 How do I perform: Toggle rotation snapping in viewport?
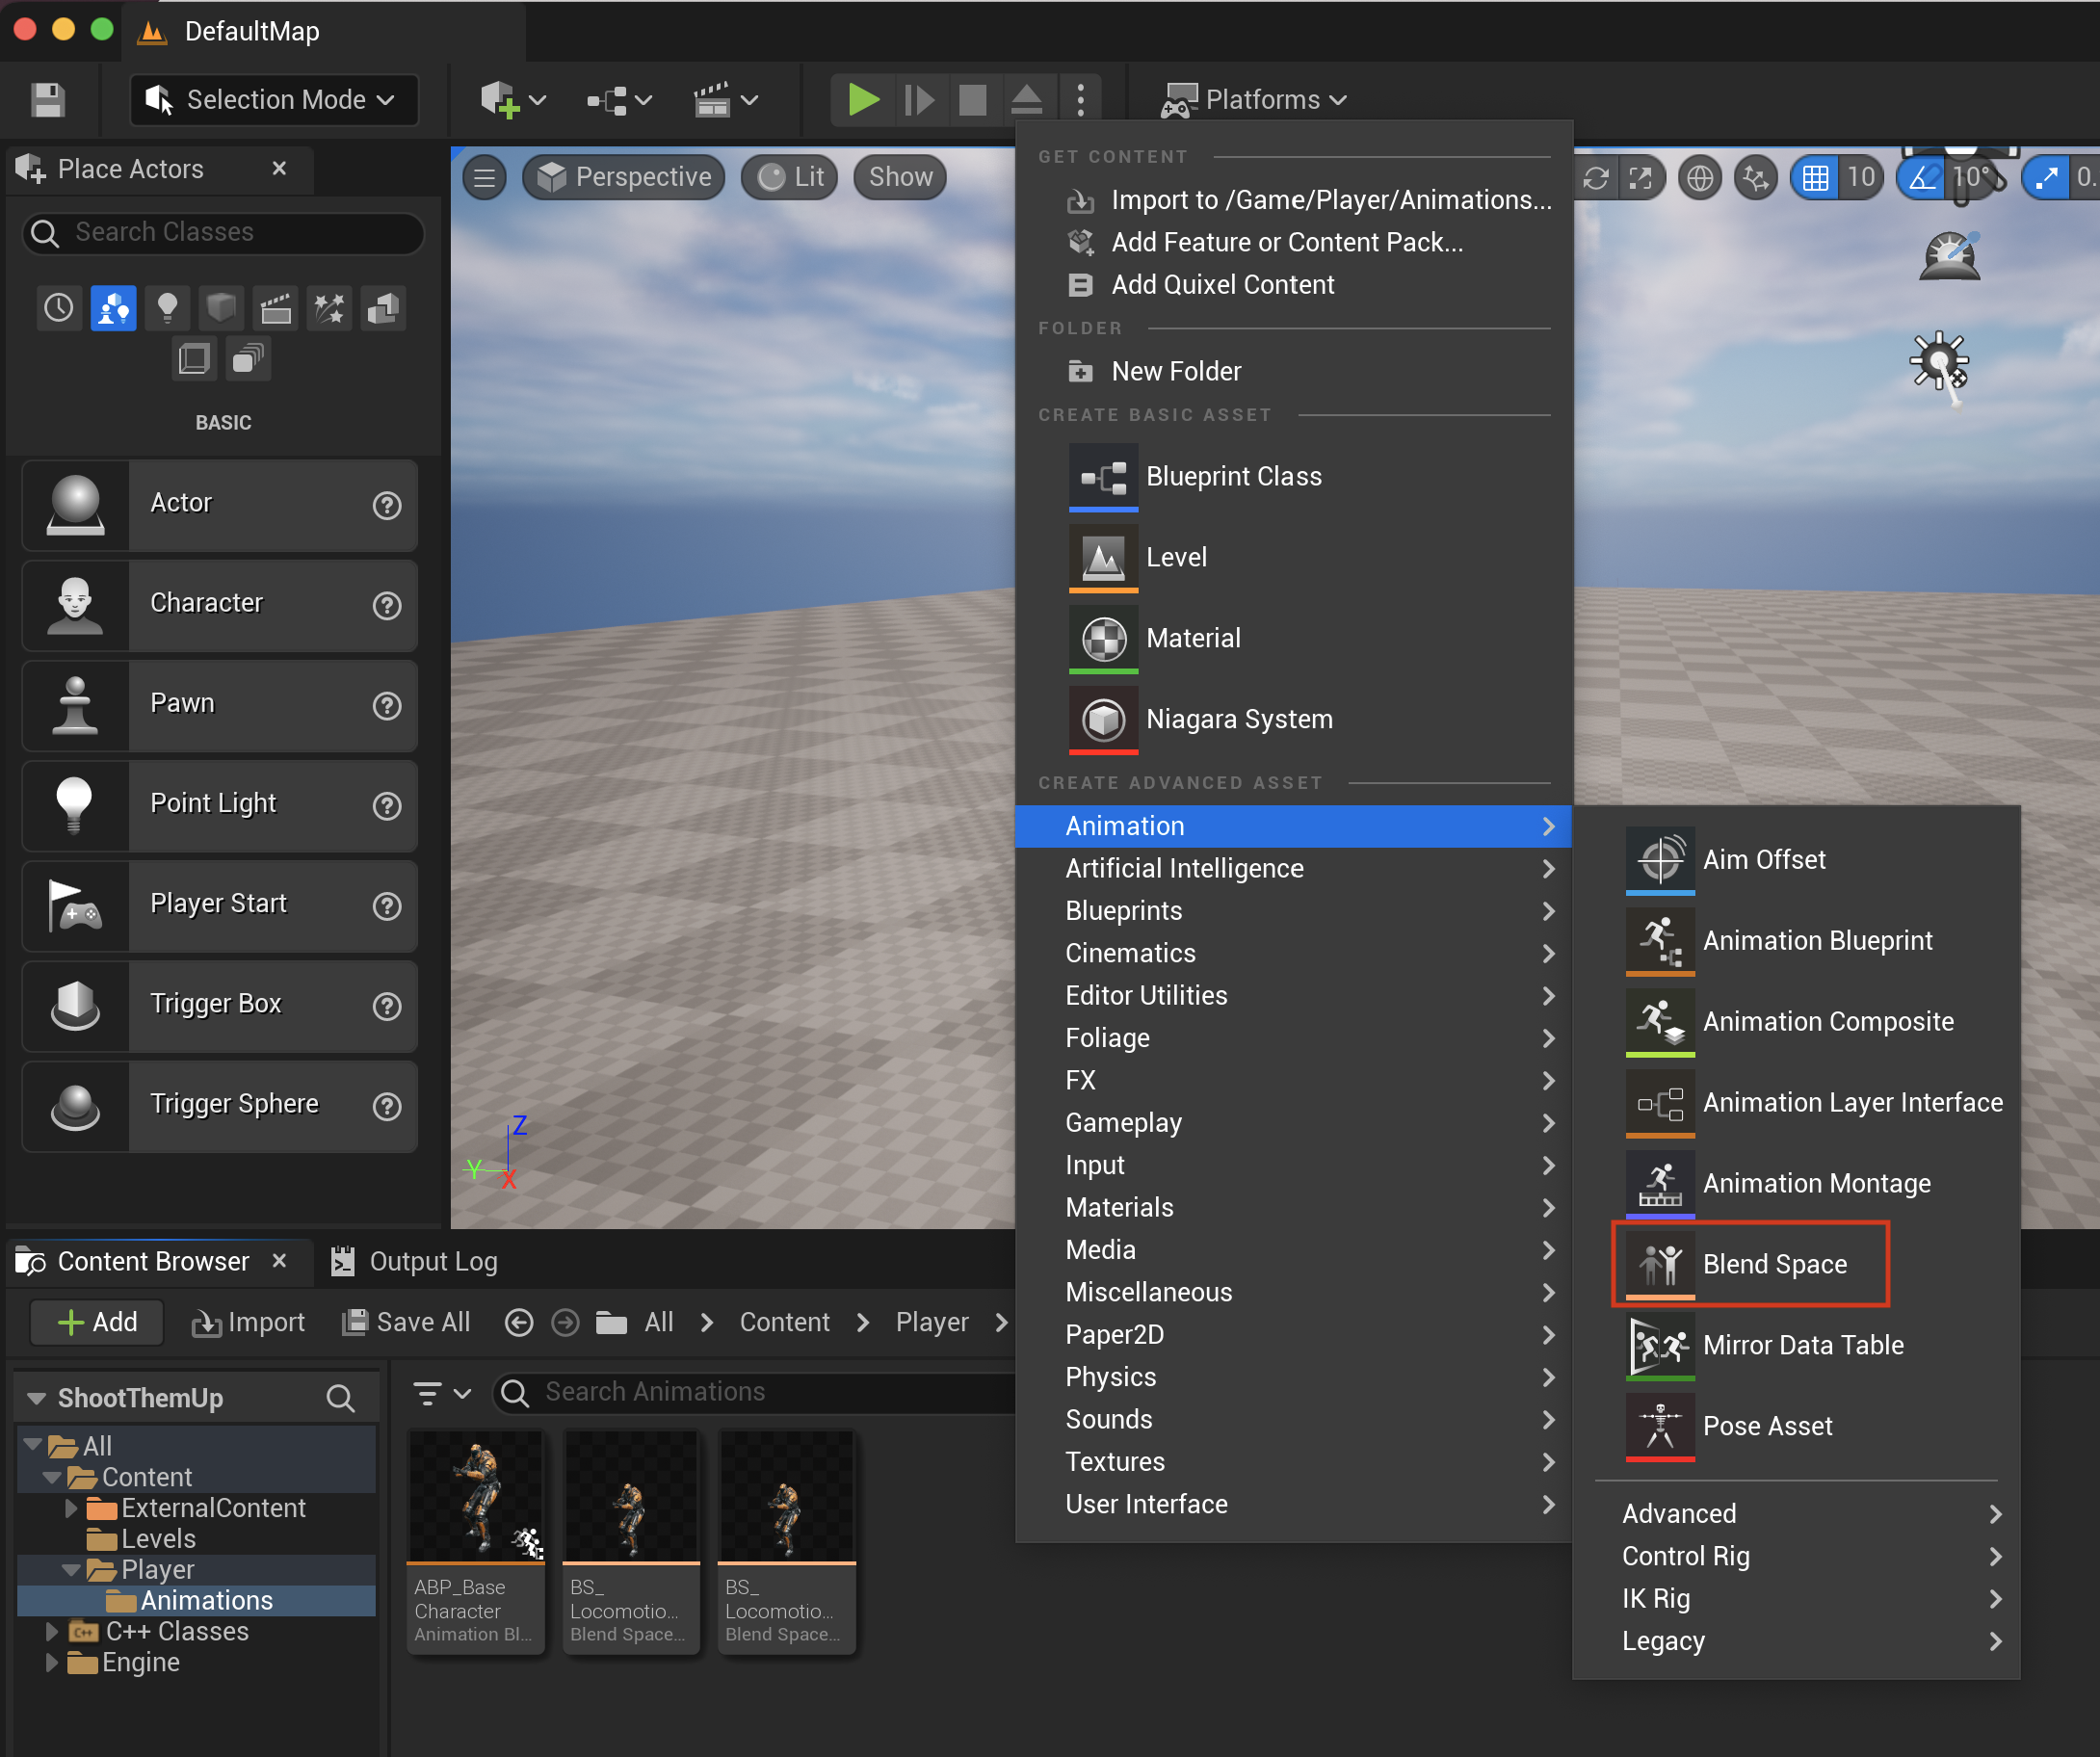1921,178
